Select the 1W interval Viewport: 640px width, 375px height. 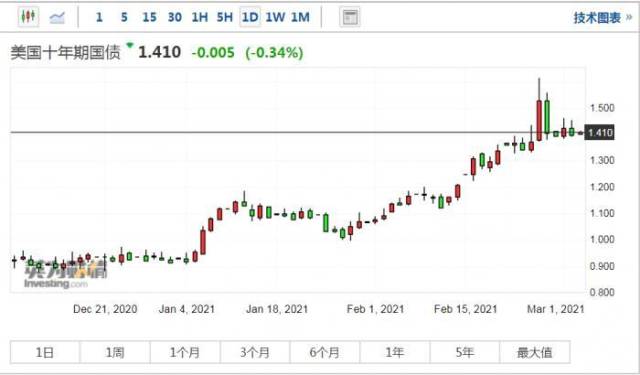tap(275, 17)
